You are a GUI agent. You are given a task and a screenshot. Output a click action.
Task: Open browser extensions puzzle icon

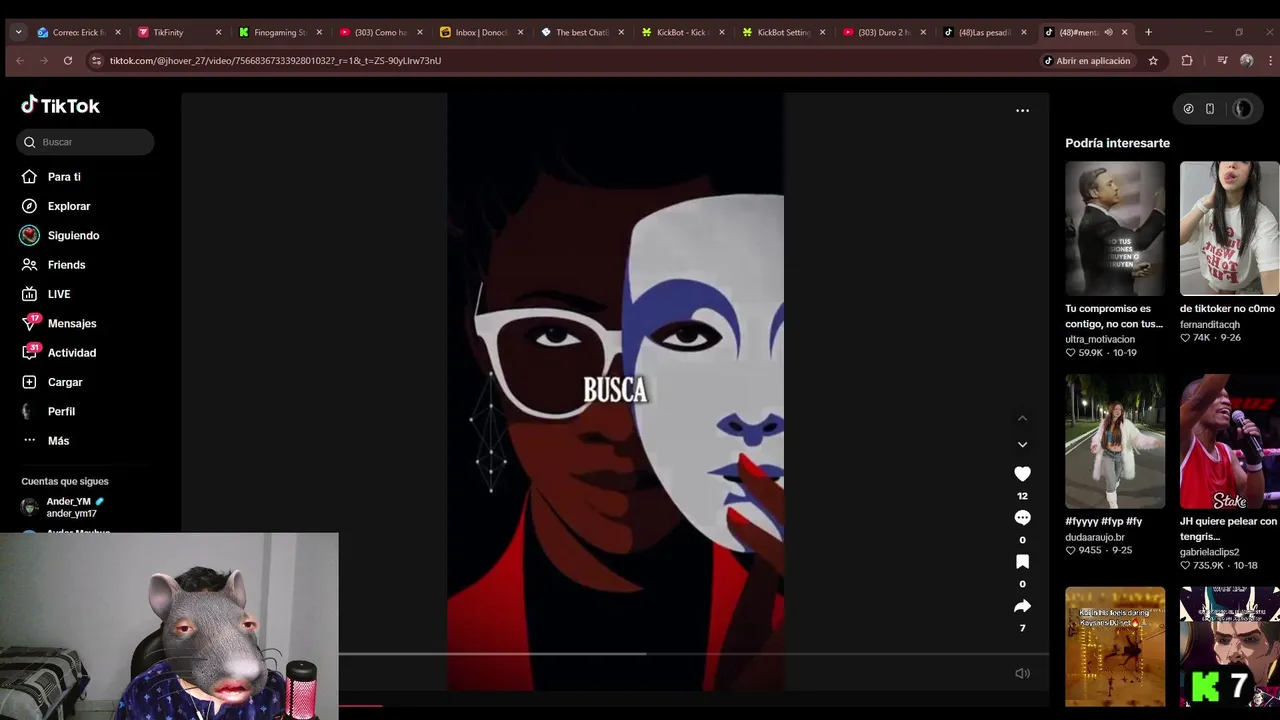click(x=1187, y=60)
